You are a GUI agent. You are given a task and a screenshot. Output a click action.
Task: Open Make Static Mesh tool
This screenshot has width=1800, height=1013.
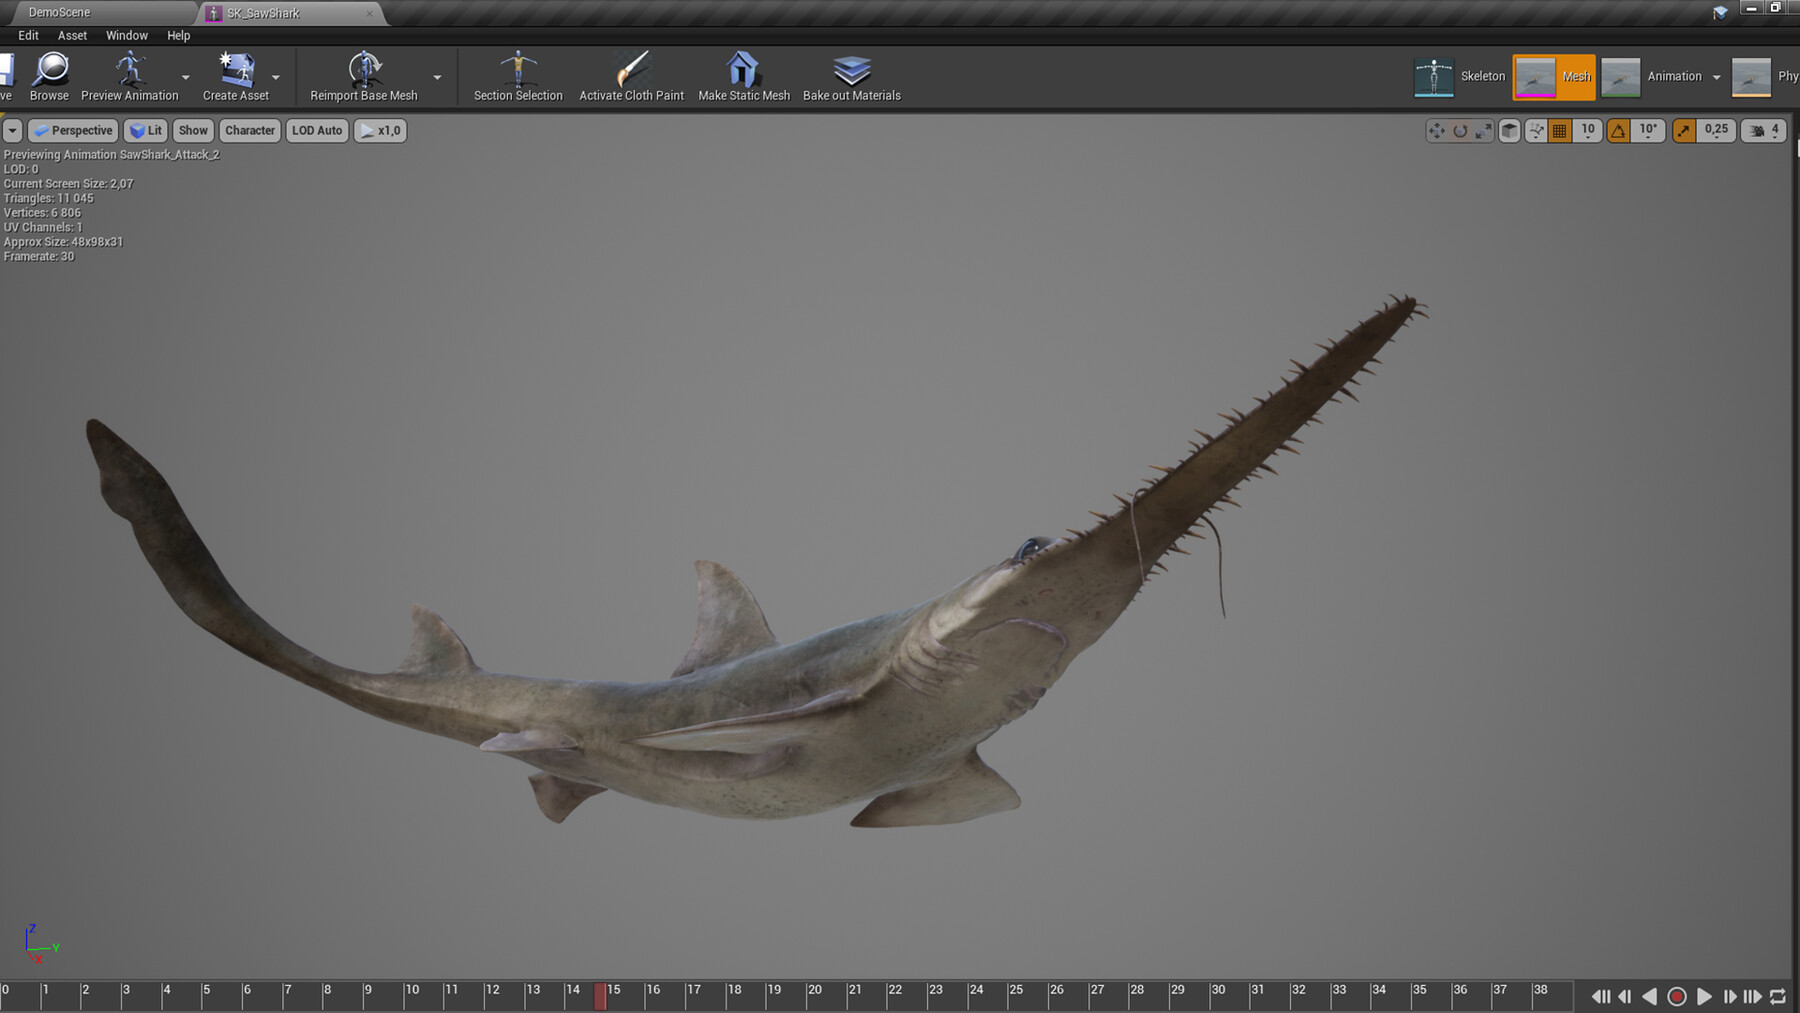click(744, 76)
